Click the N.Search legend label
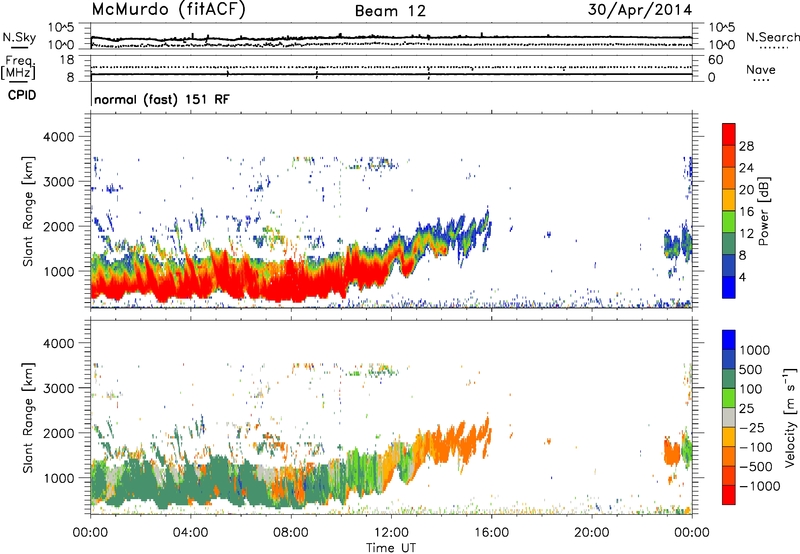 click(772, 37)
